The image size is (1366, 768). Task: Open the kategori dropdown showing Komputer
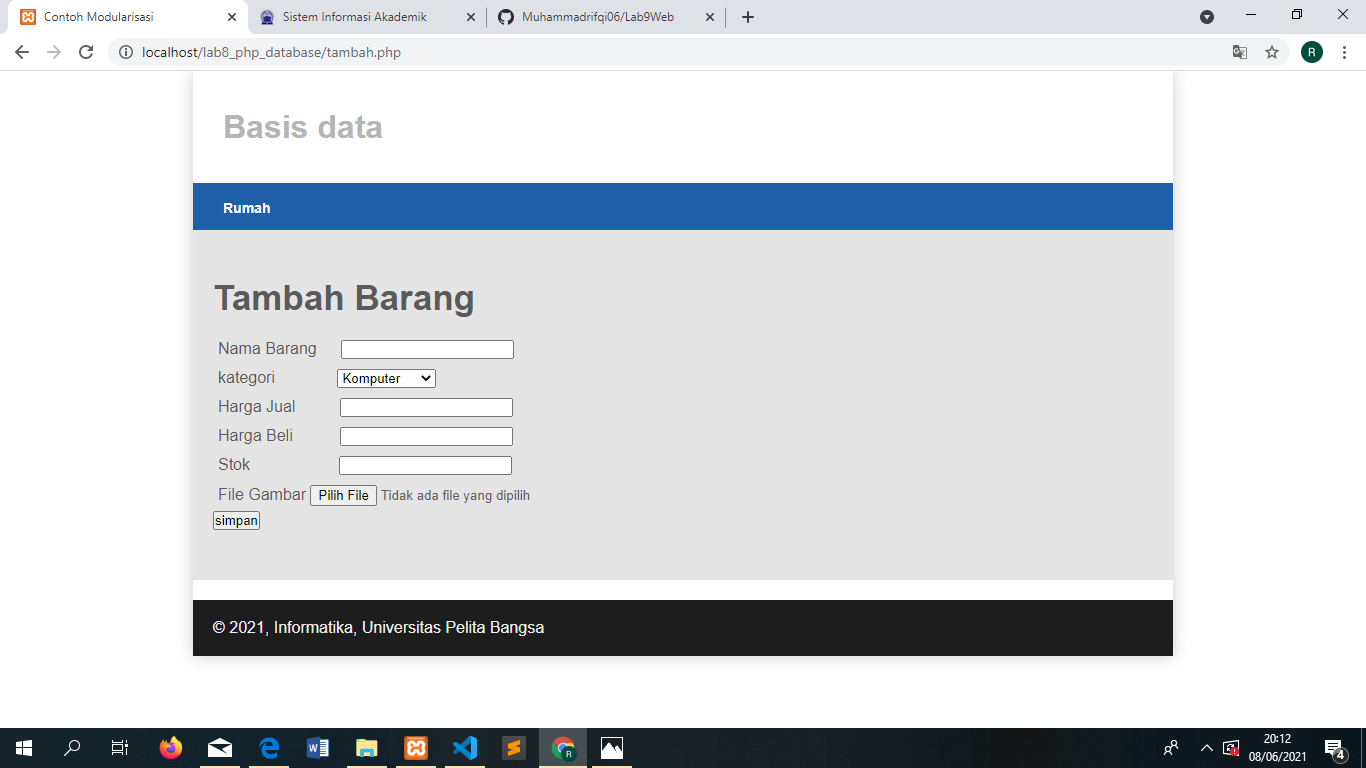386,378
